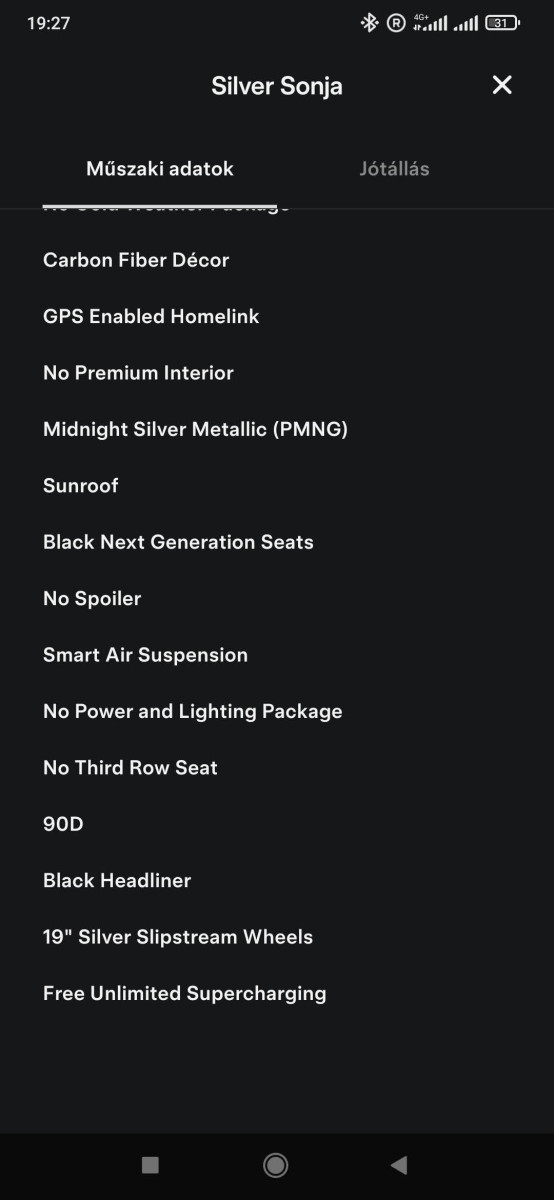Tap the battery indicator in status bar
Screen dimensions: 554x1200
pos(502,22)
